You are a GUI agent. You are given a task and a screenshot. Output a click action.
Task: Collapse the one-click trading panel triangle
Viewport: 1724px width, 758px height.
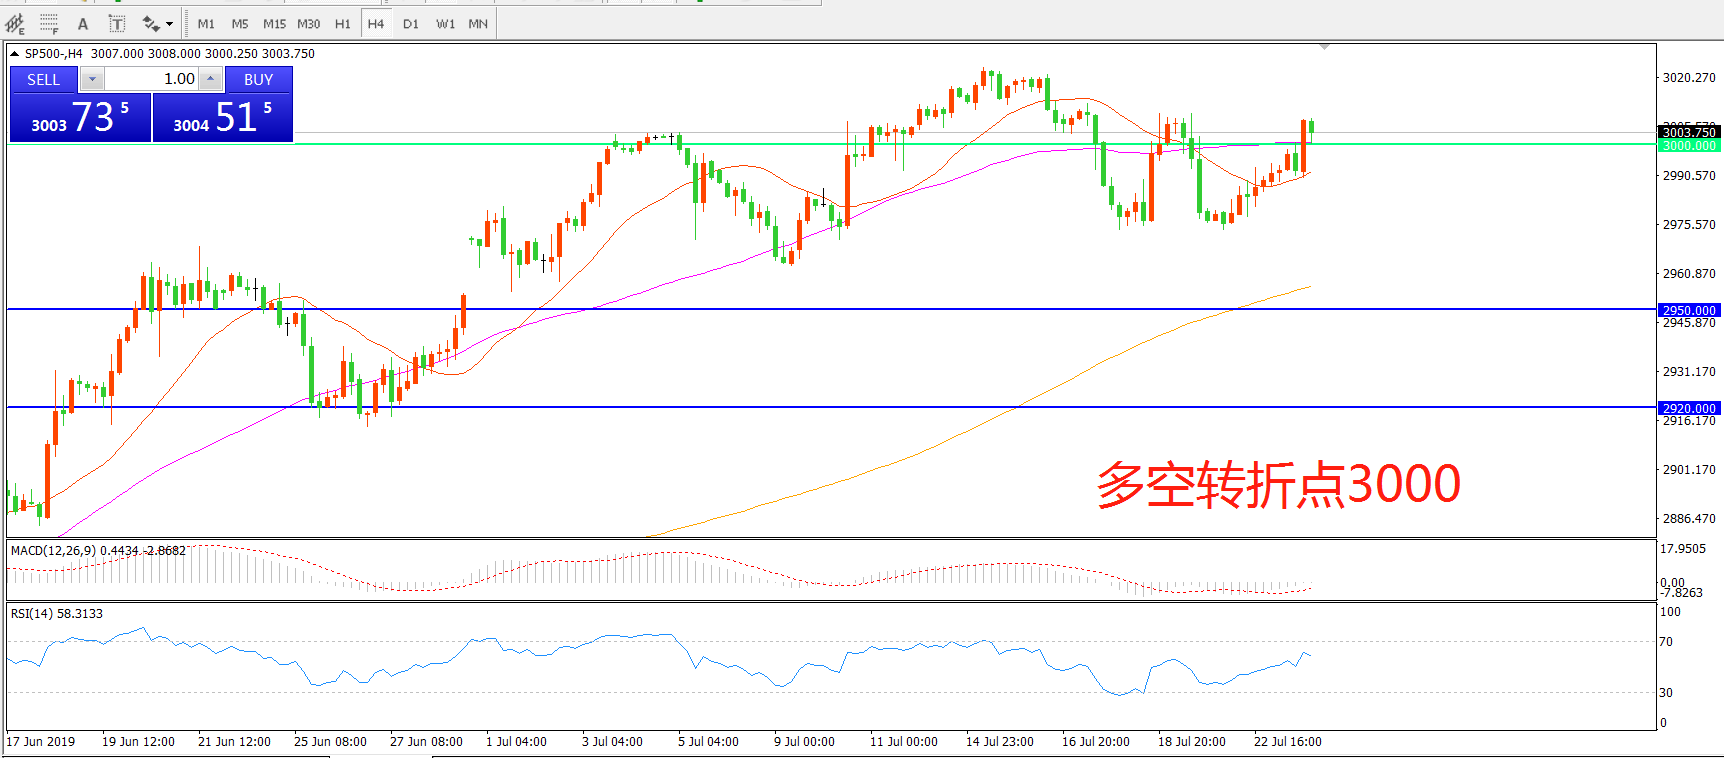[15, 54]
